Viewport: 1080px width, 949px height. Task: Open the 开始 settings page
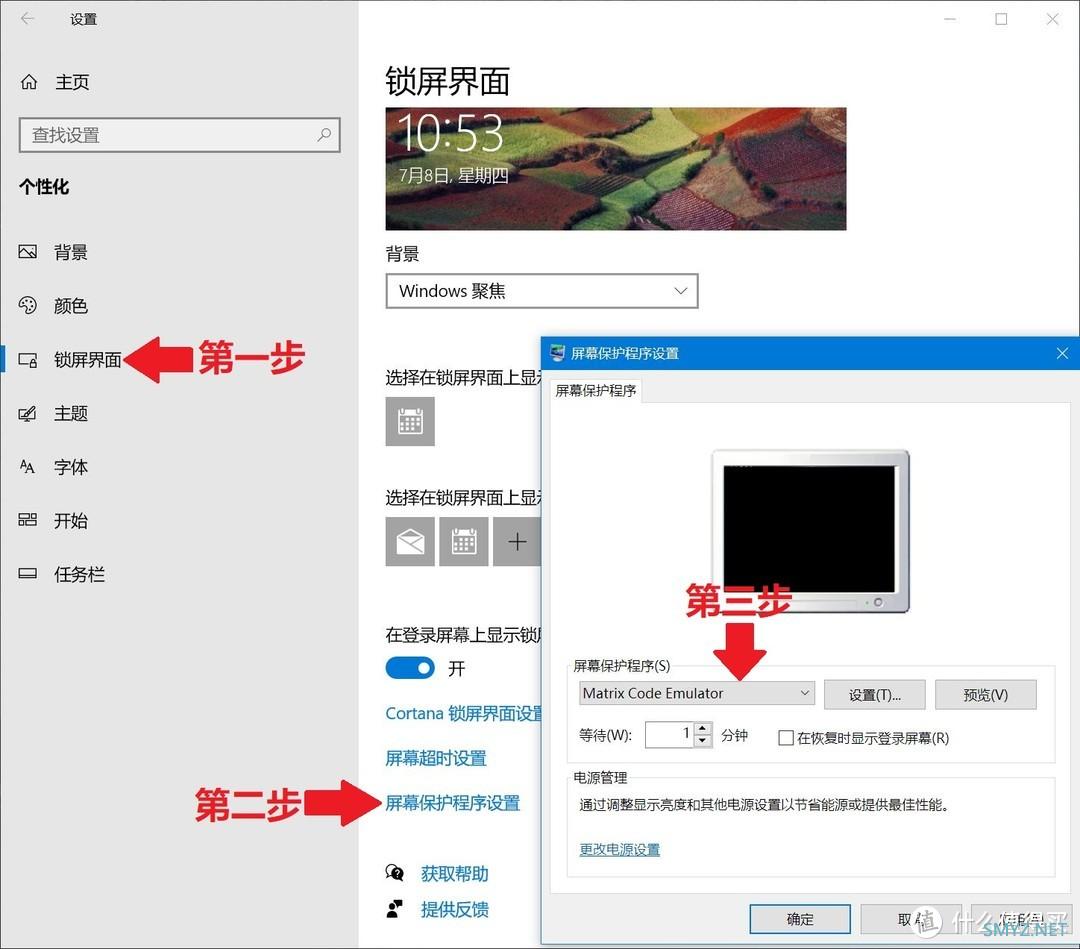click(54, 521)
